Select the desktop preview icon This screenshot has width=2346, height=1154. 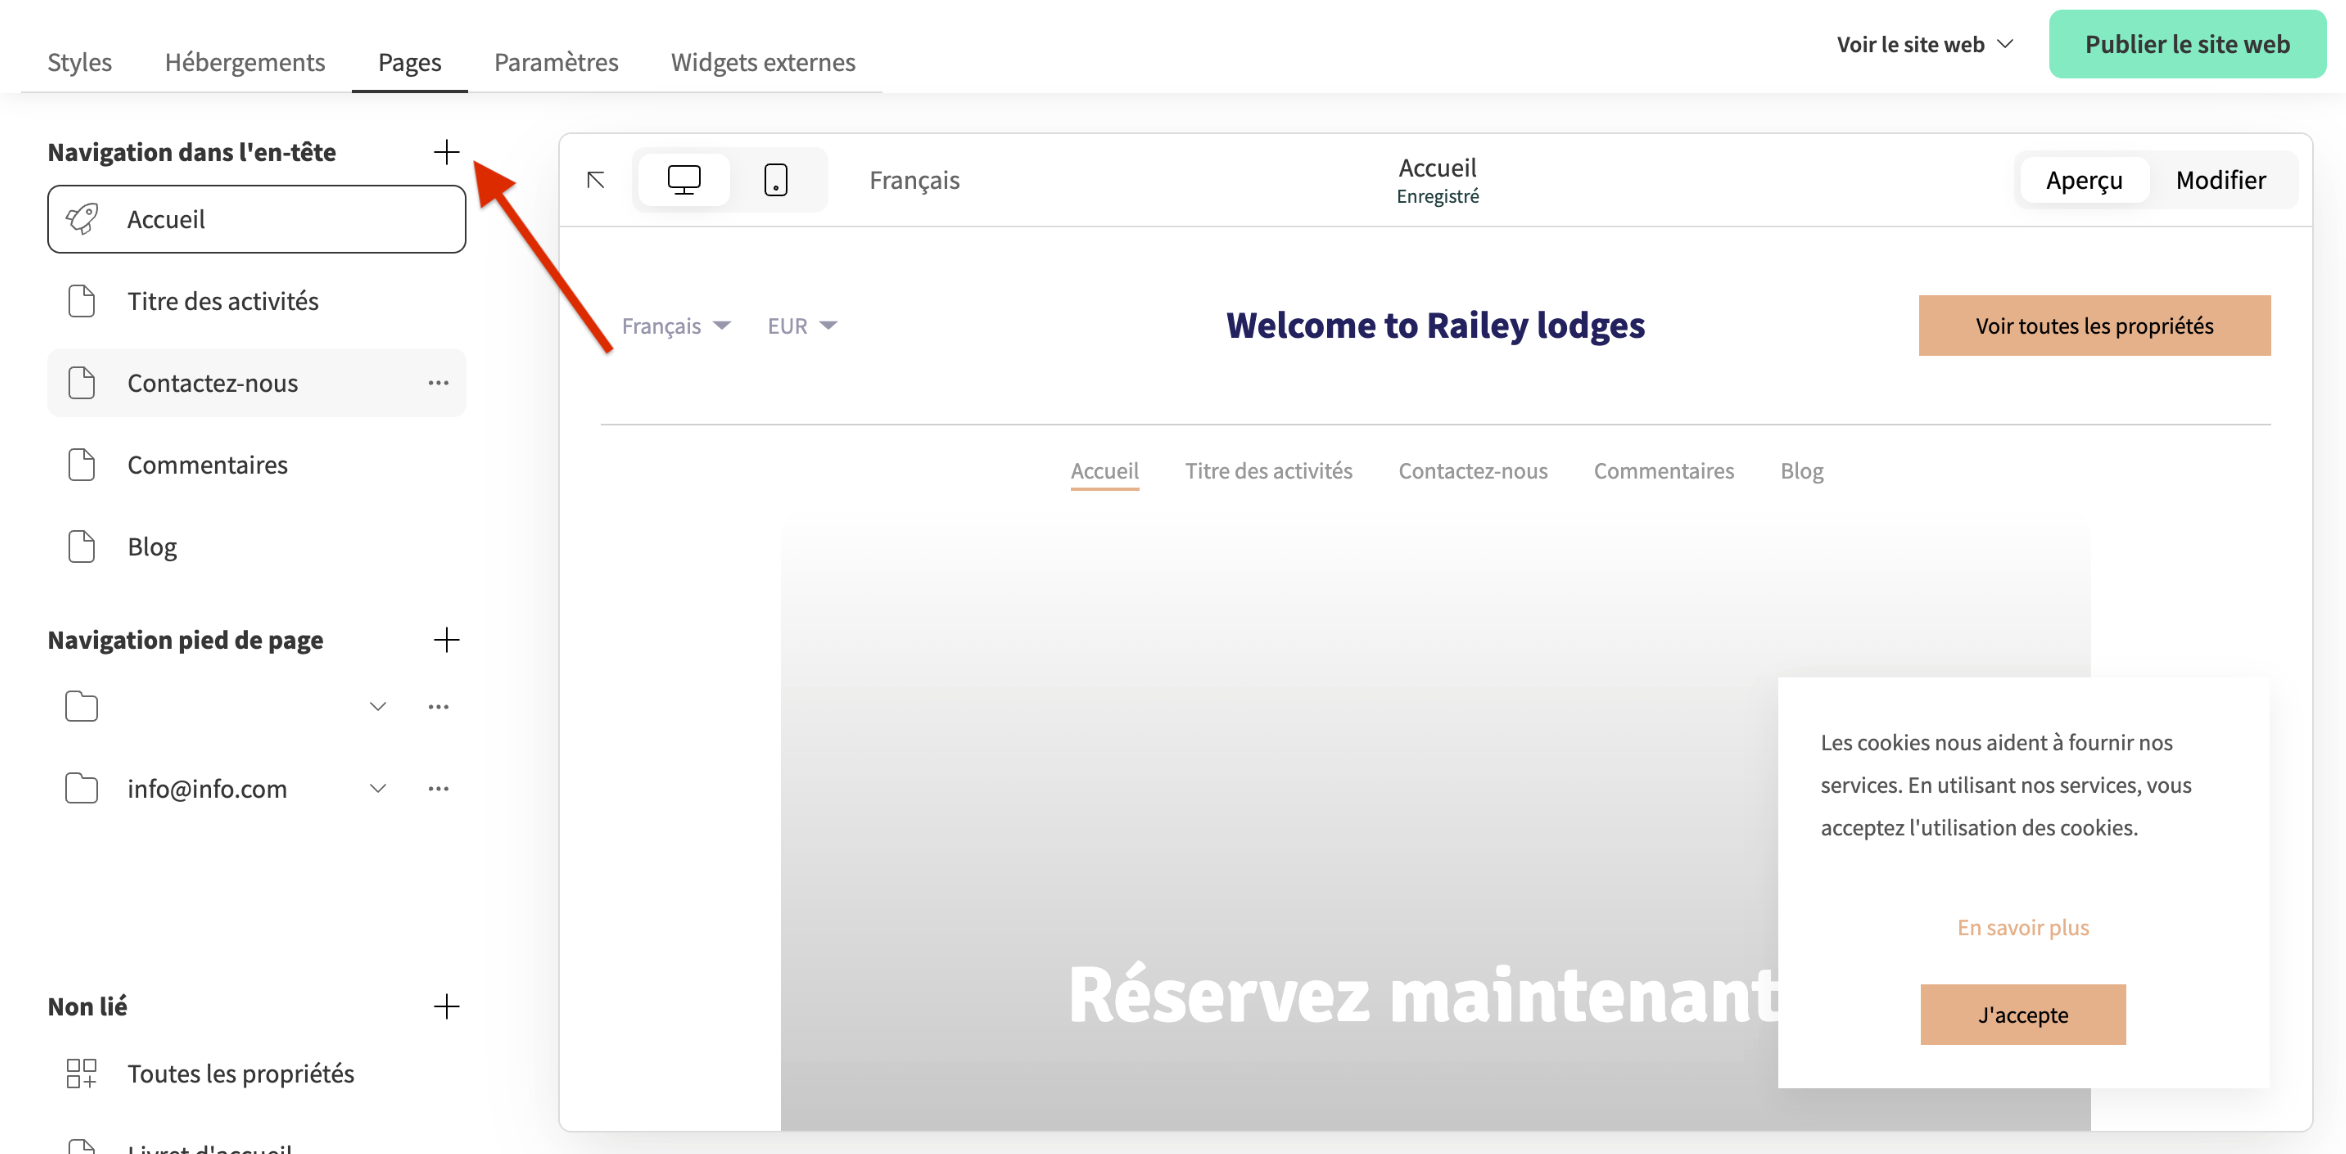[x=684, y=179]
